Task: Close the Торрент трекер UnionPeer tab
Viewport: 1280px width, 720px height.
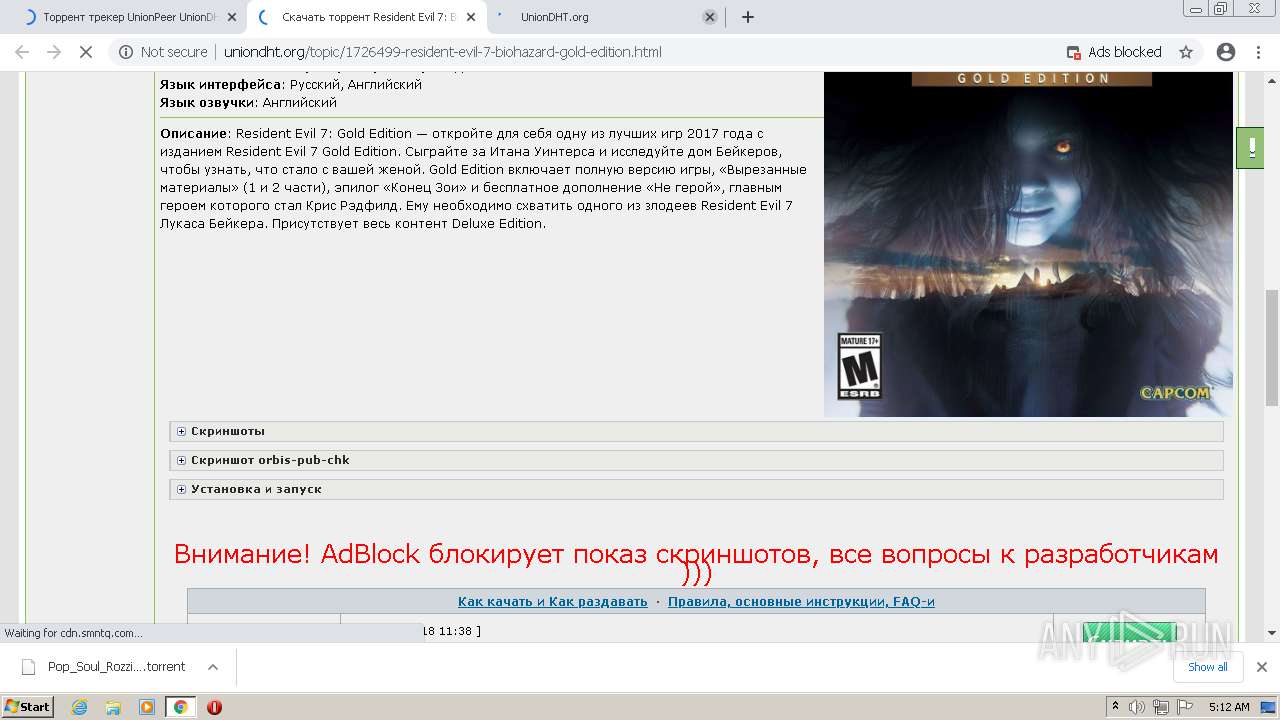Action: click(232, 17)
